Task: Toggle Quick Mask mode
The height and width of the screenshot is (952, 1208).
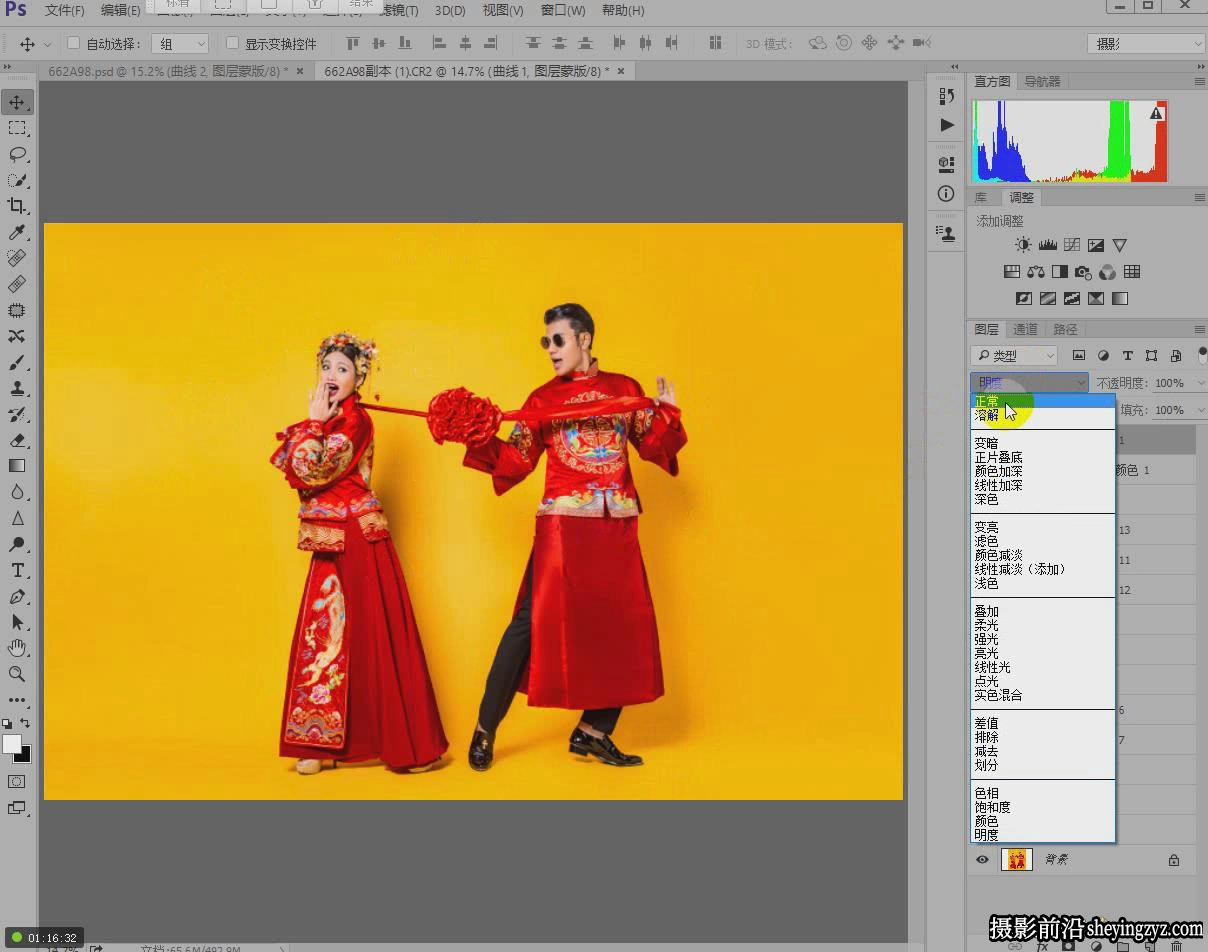Action: [x=17, y=781]
